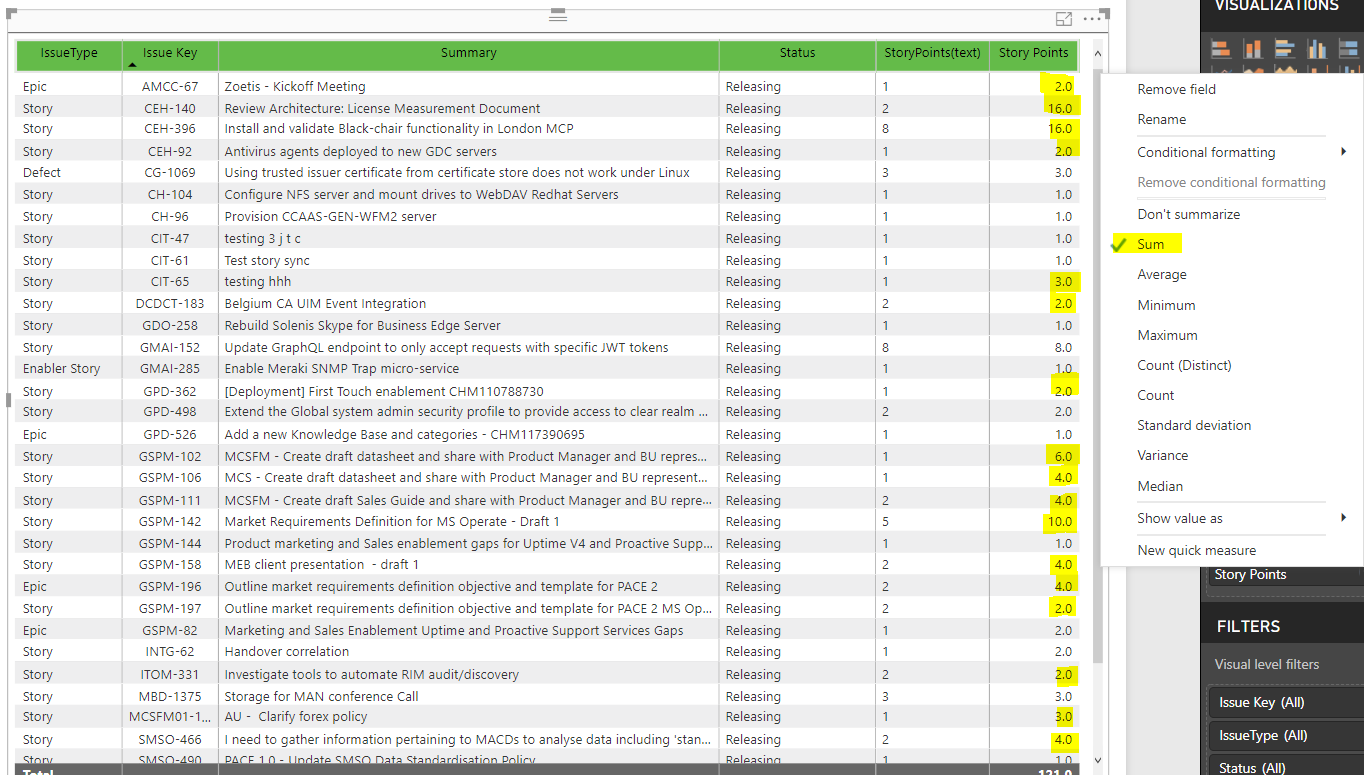1364x775 pixels.
Task: Click the IssueType column header
Action: pyautogui.click(x=69, y=54)
